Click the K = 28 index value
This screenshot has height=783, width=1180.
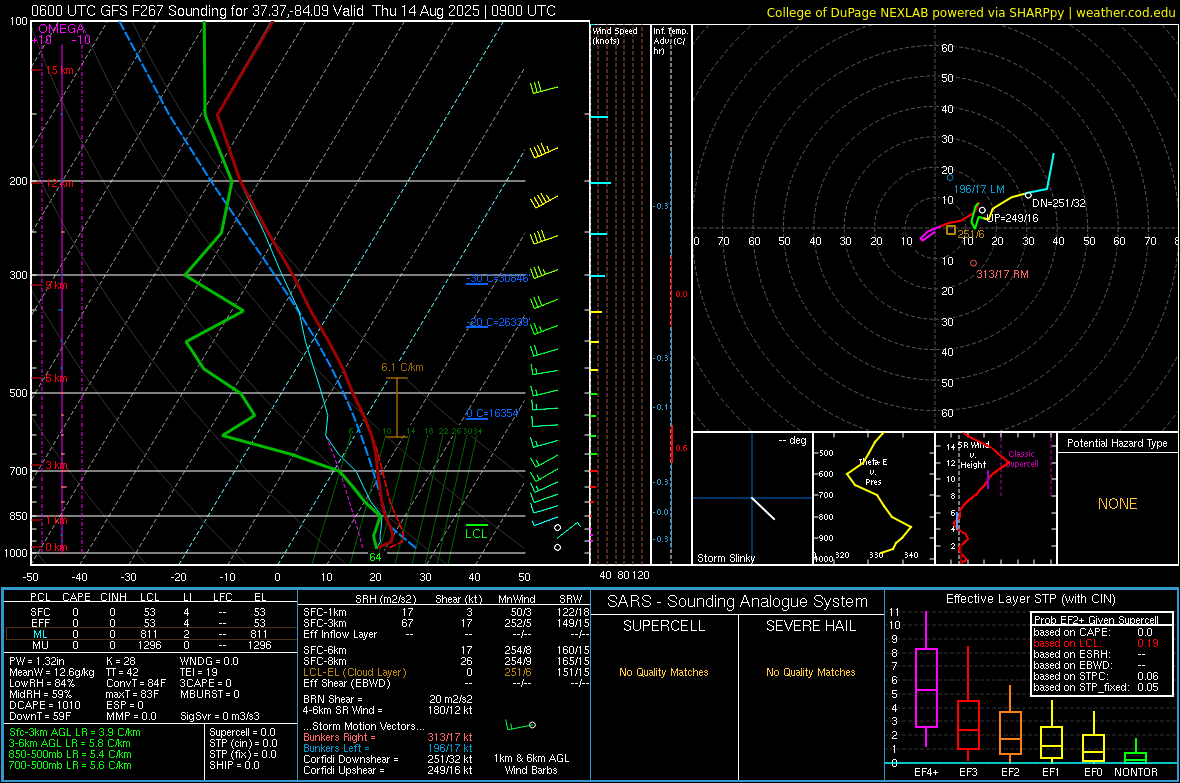coord(120,661)
